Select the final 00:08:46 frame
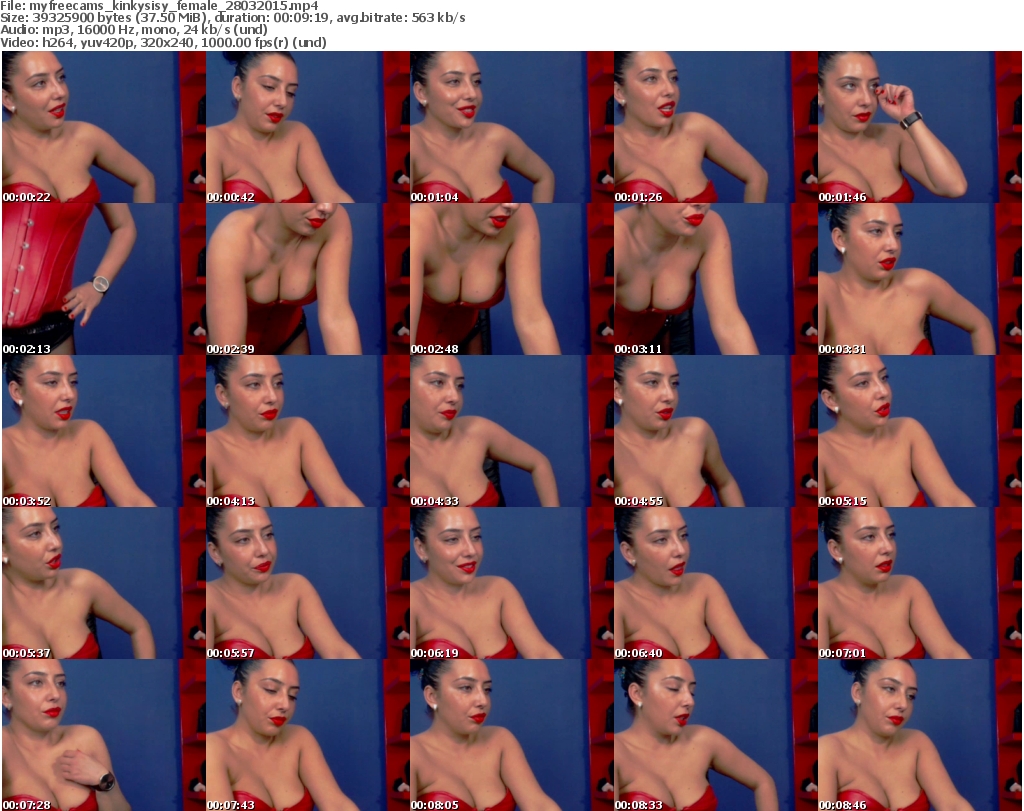1024x811 pixels. pos(920,735)
